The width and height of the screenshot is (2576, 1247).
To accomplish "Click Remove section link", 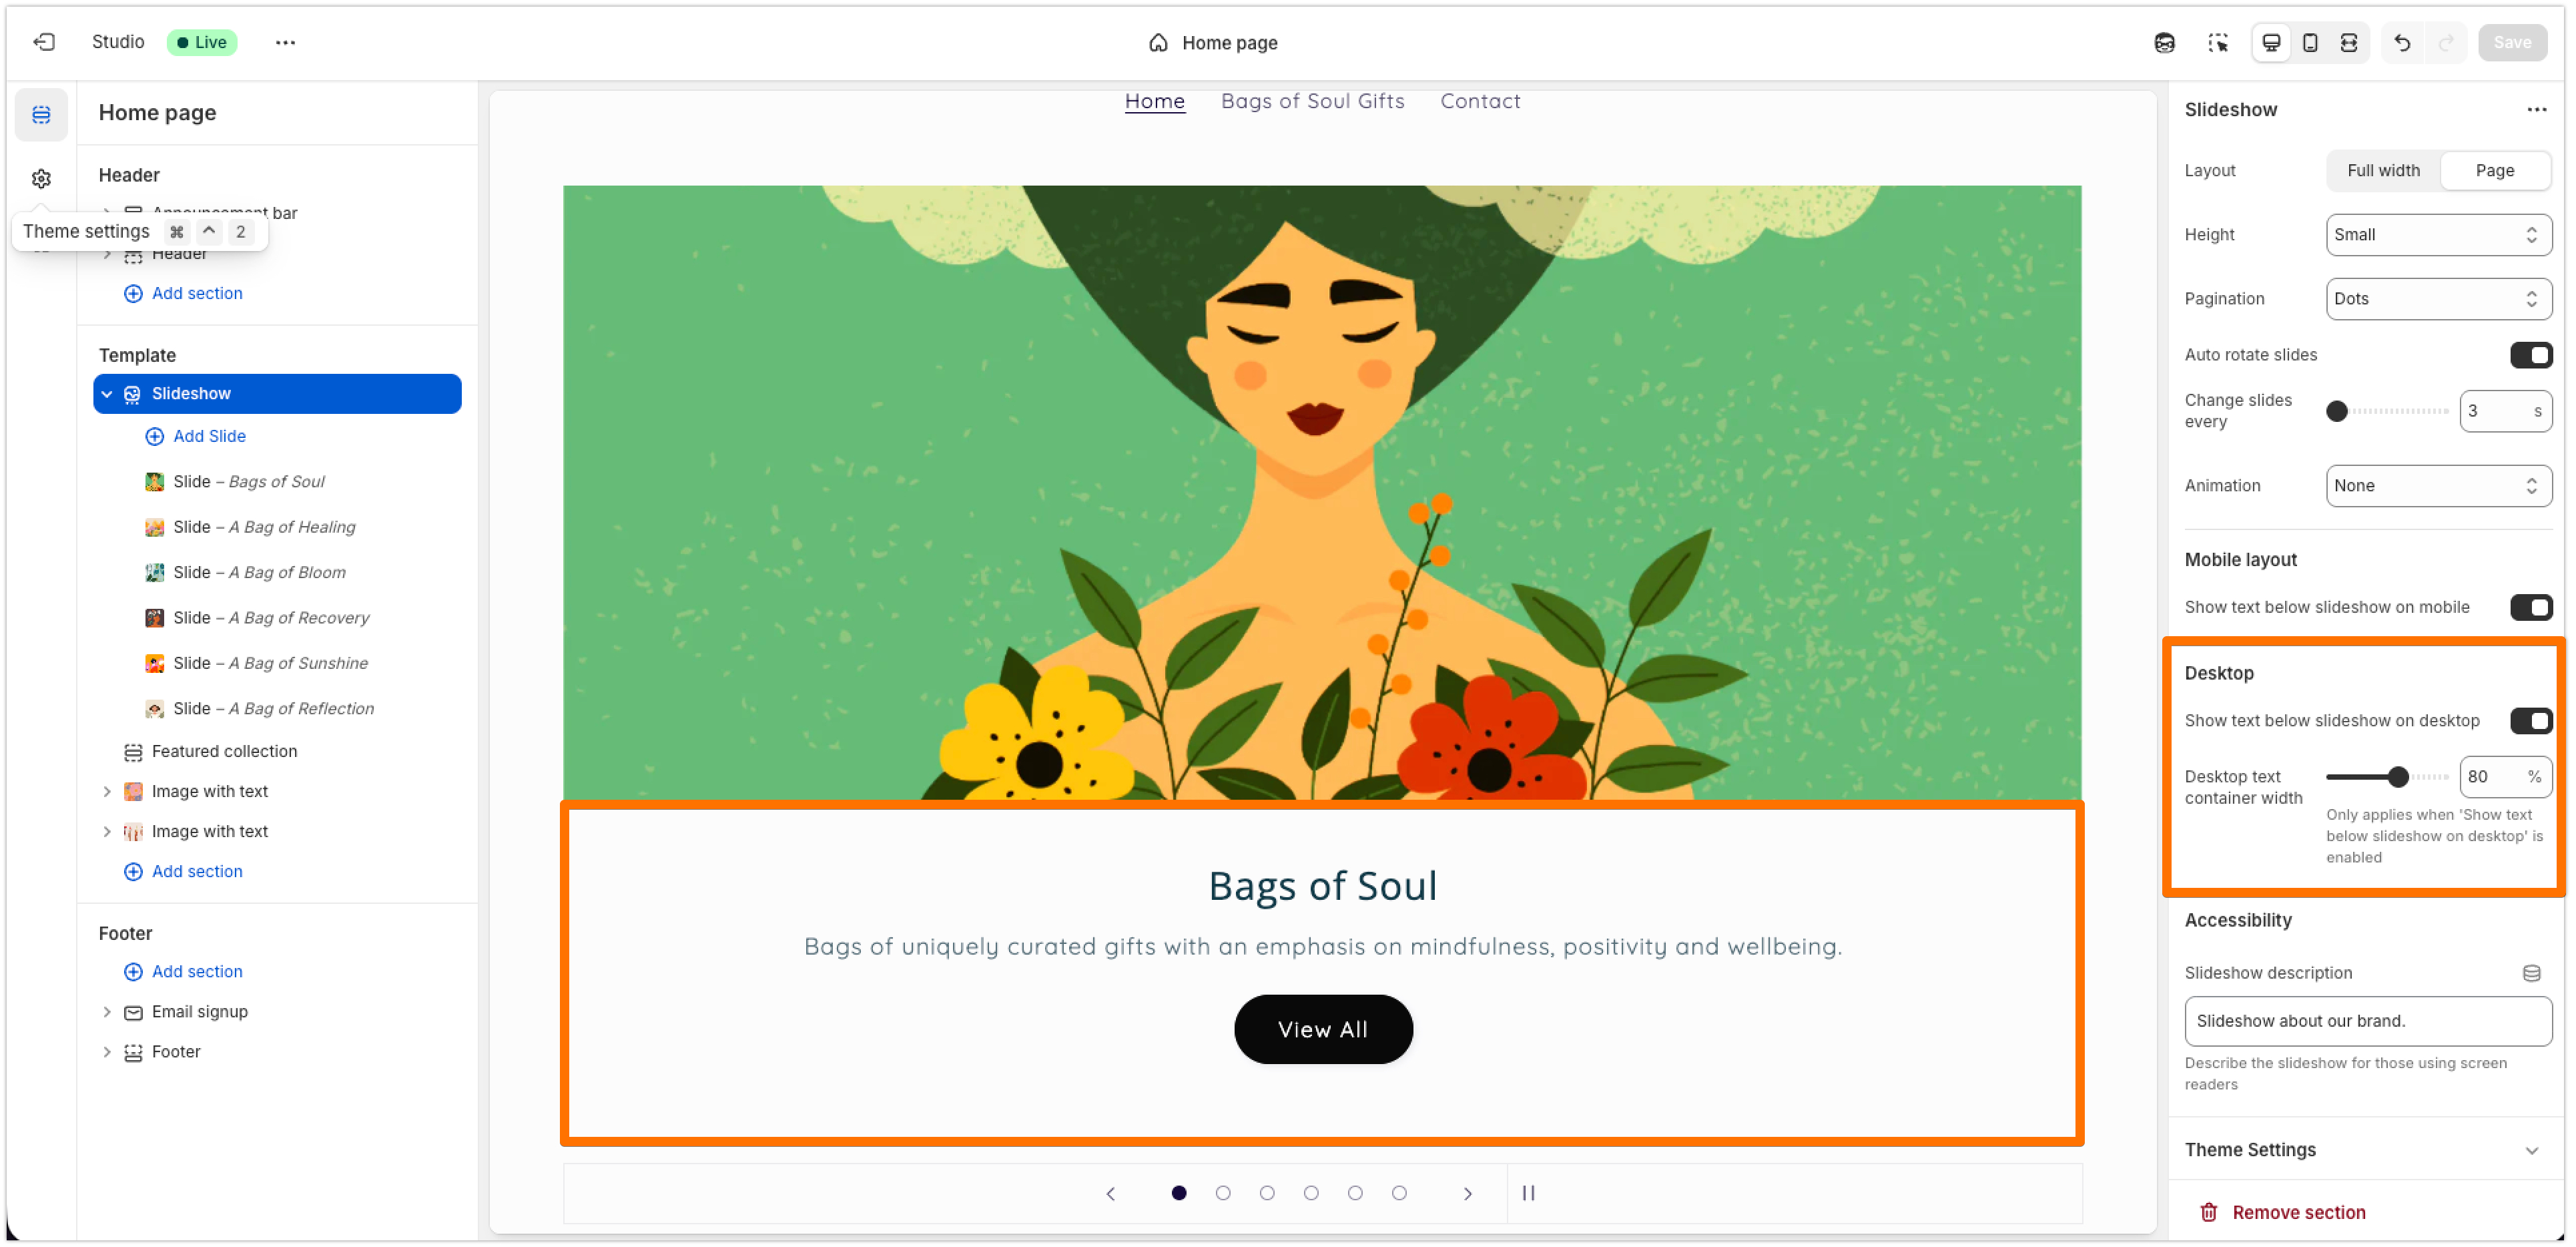I will tap(2298, 1213).
